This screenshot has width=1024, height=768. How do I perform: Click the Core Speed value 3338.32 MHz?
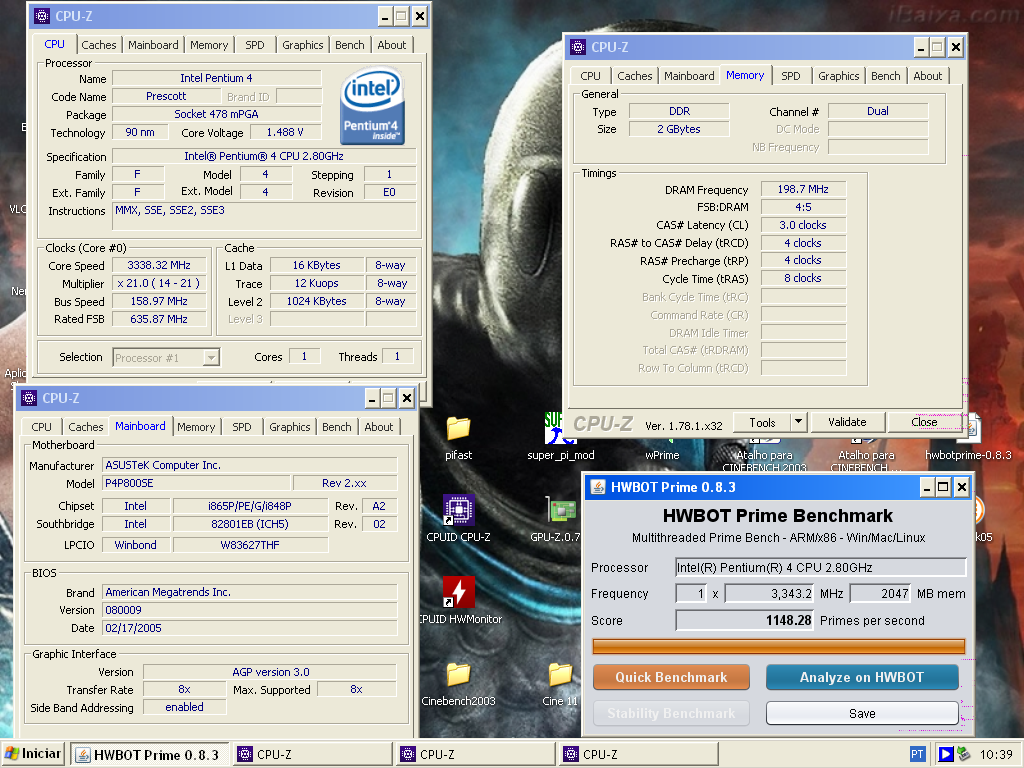[159, 266]
